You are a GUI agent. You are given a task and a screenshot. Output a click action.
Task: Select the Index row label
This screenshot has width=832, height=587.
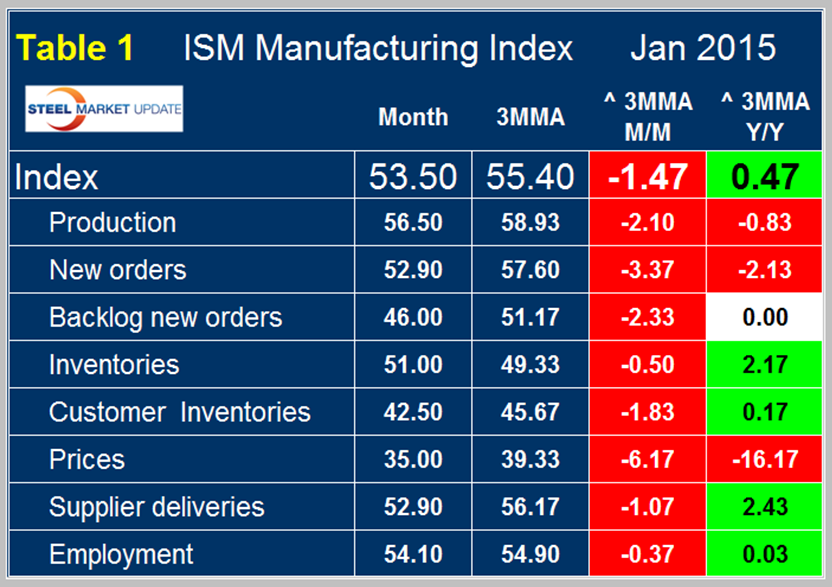click(56, 177)
